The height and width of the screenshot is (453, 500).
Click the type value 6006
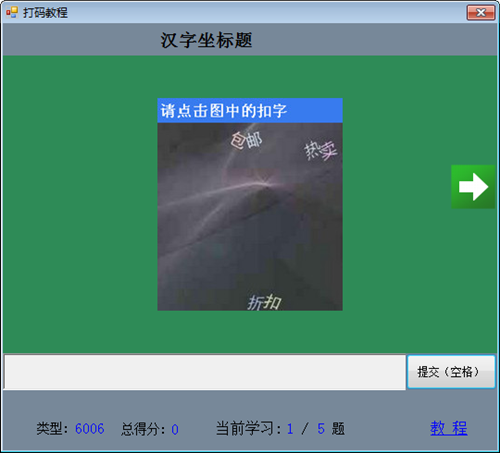point(89,429)
